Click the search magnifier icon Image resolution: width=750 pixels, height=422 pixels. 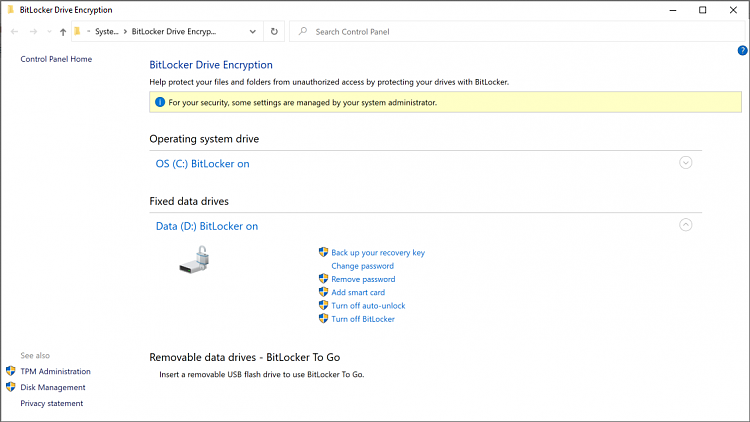click(x=303, y=32)
